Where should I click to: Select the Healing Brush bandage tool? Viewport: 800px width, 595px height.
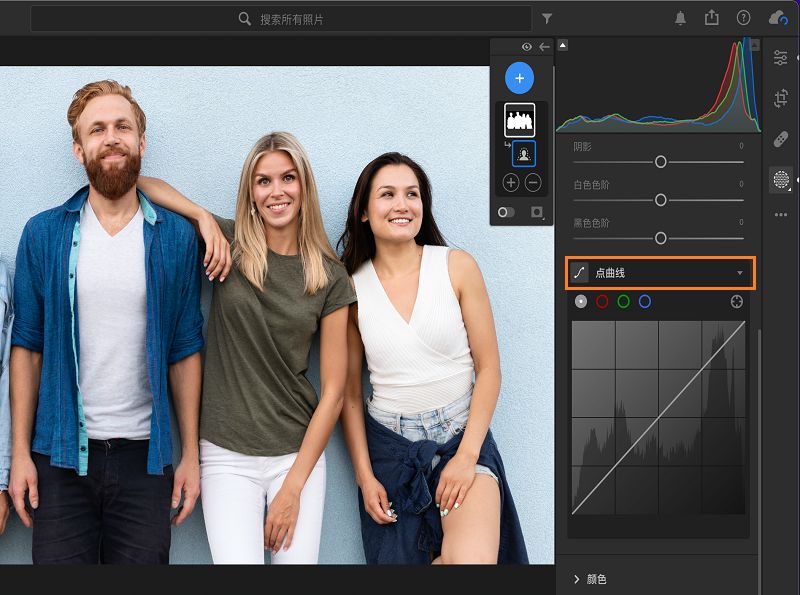tap(781, 139)
